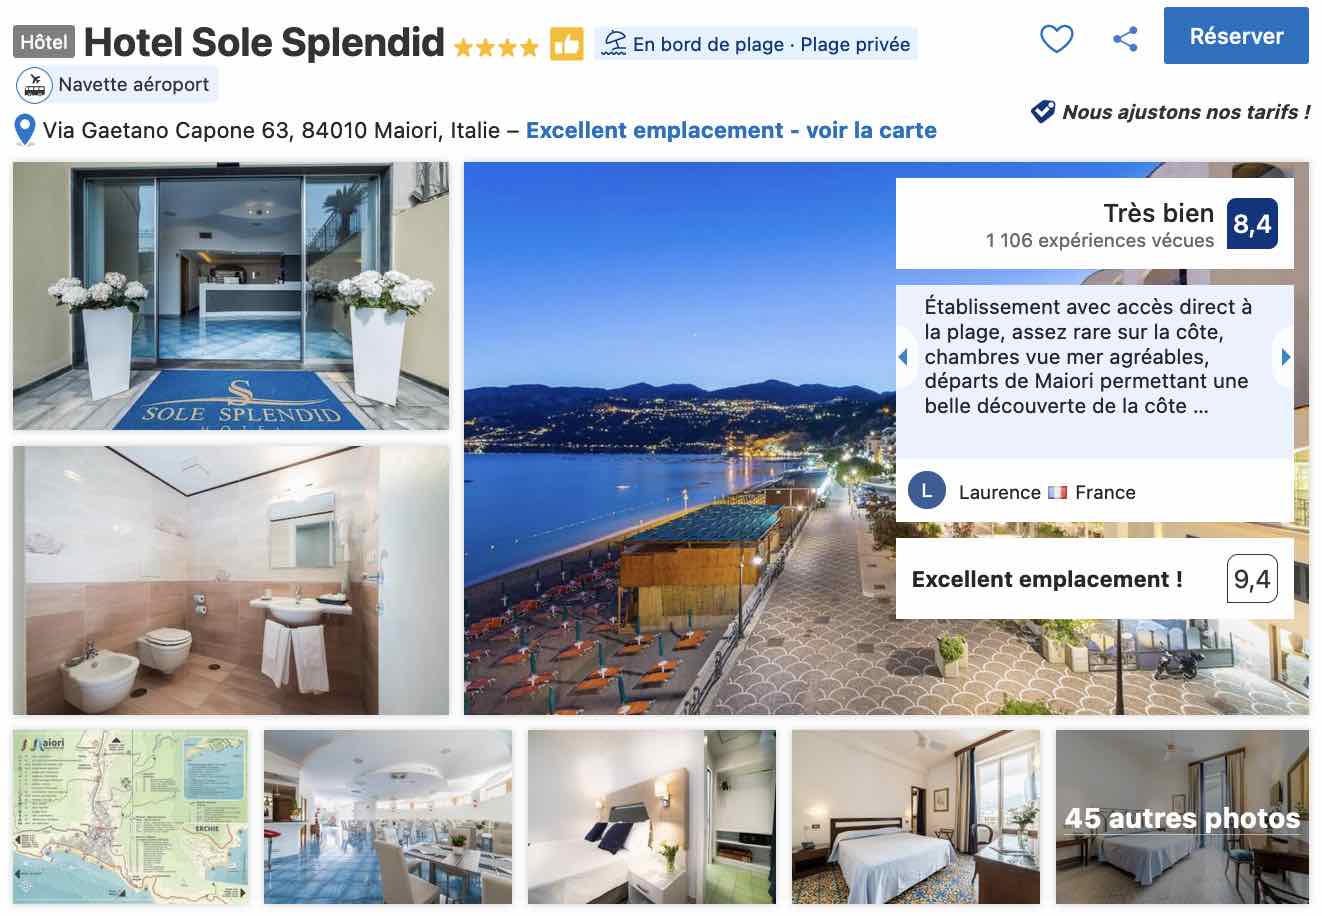Click the 8,4 review score badge
The image size is (1322, 916).
pyautogui.click(x=1252, y=224)
